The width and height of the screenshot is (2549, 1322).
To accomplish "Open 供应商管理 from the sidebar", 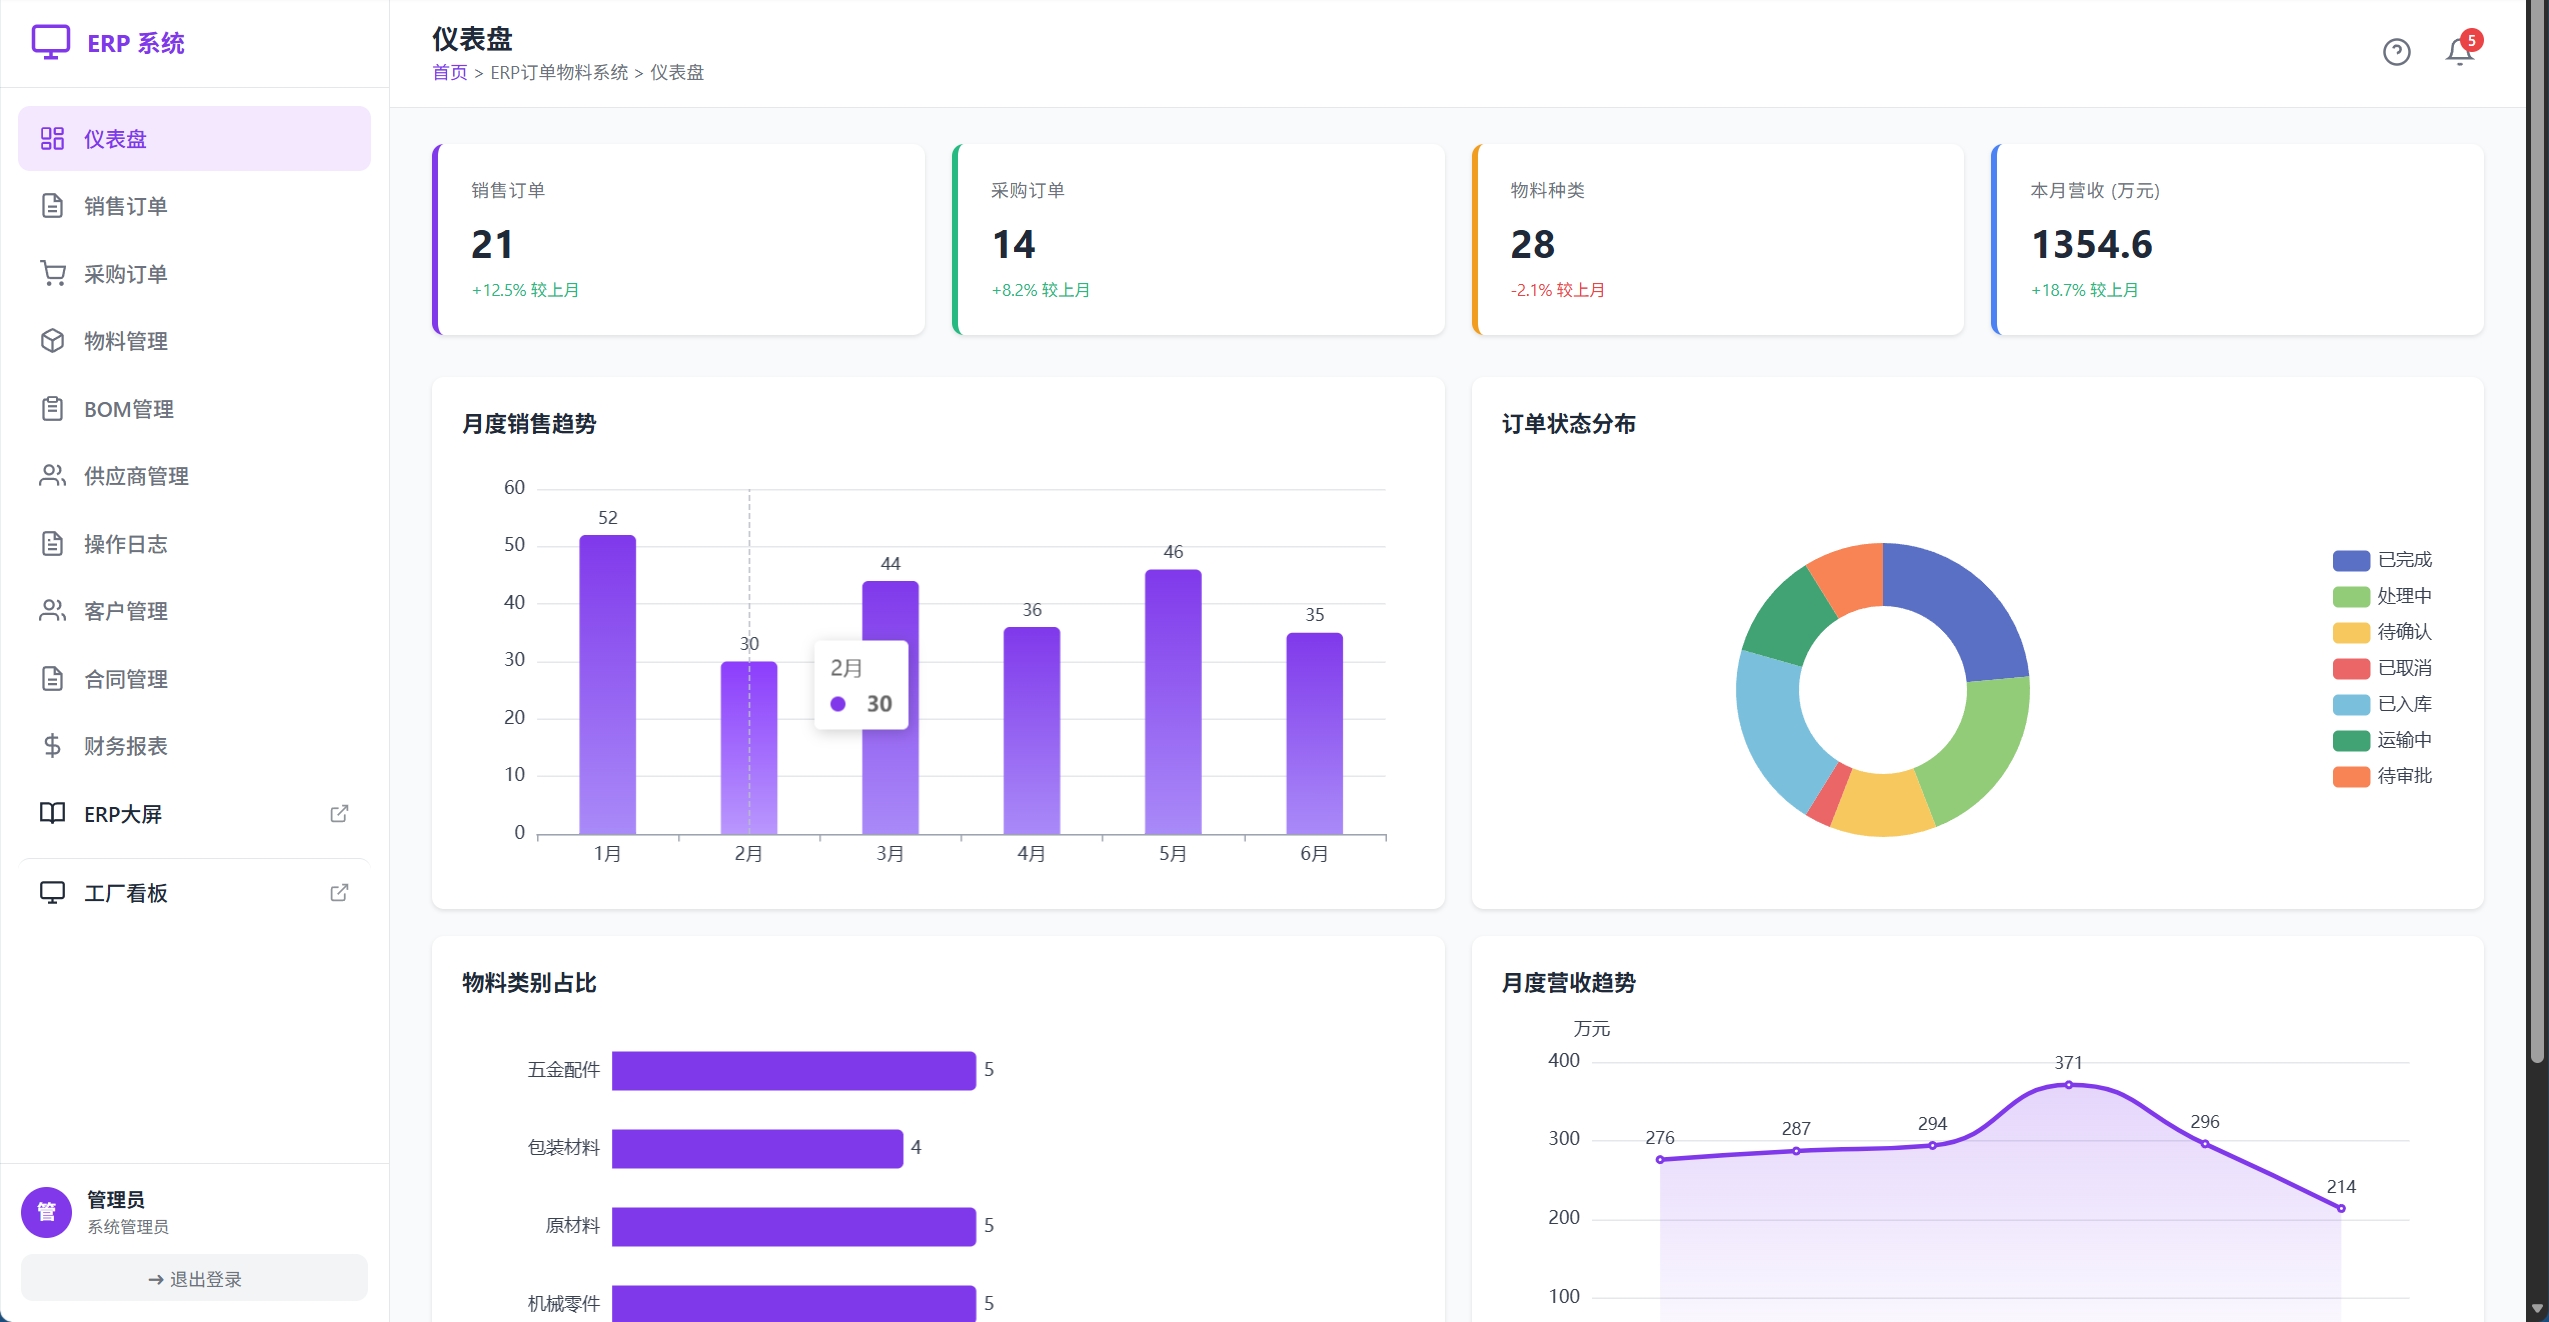I will [x=194, y=476].
